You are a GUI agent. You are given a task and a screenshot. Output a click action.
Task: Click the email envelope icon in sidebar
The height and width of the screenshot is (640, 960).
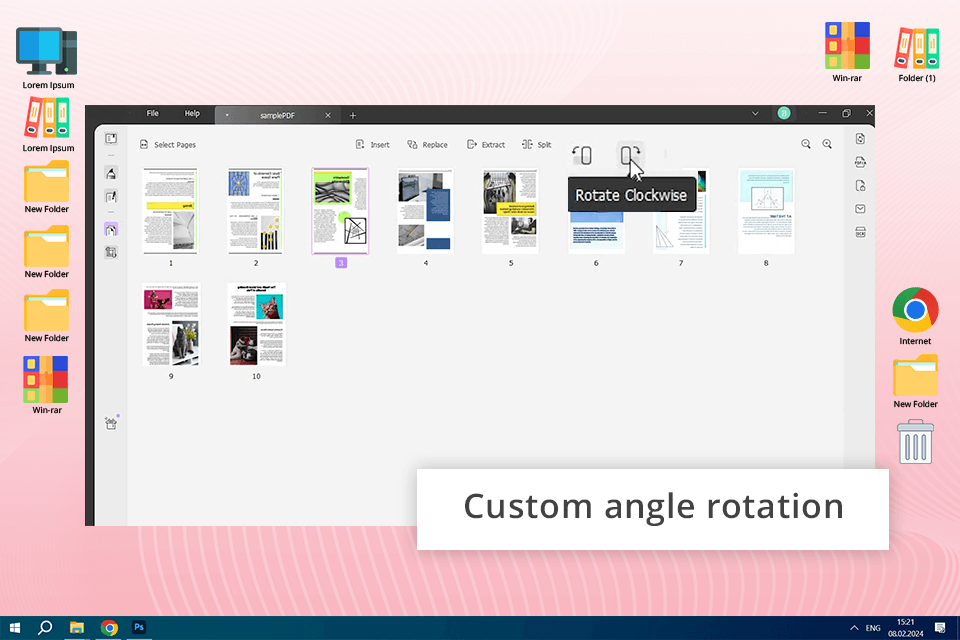pyautogui.click(x=860, y=209)
